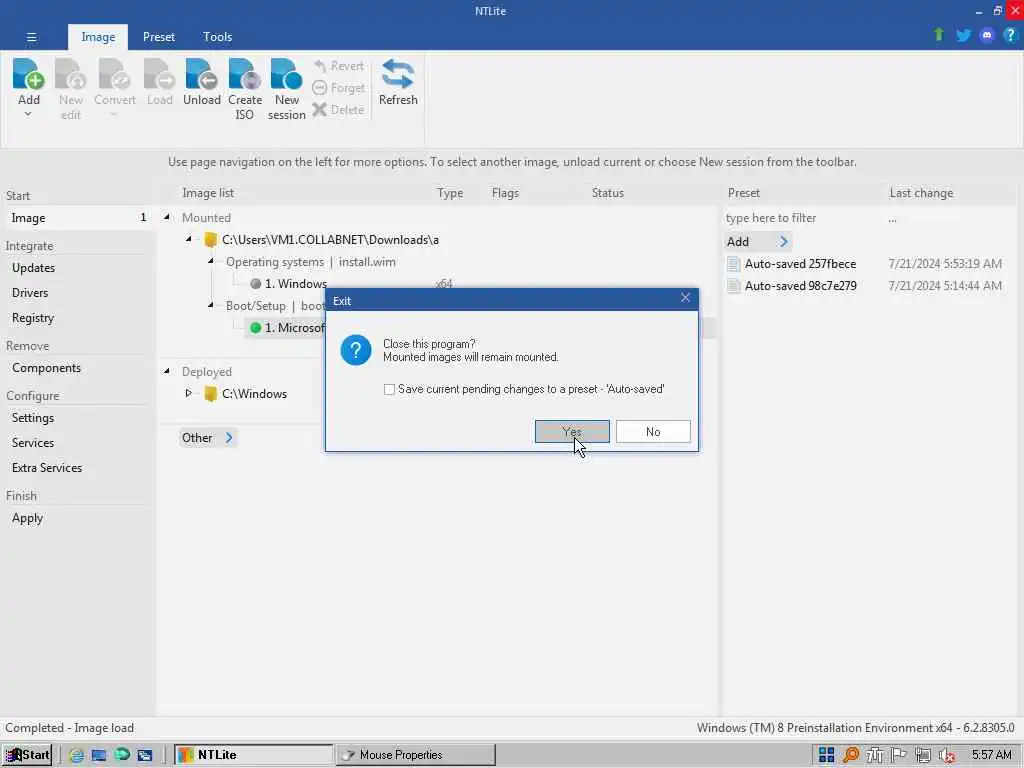Open the Updates page in sidebar
This screenshot has width=1024, height=768.
click(33, 268)
